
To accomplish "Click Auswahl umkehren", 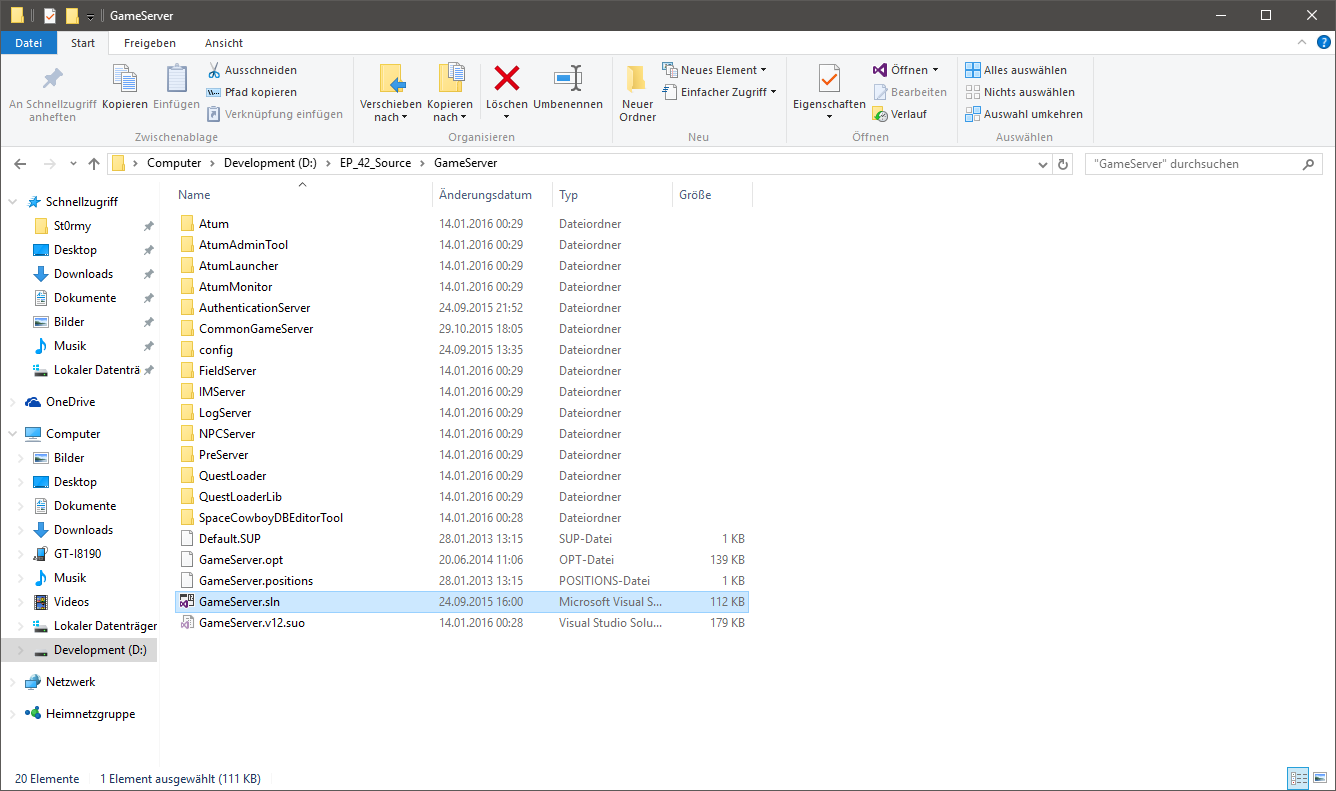I will pyautogui.click(x=1024, y=114).
